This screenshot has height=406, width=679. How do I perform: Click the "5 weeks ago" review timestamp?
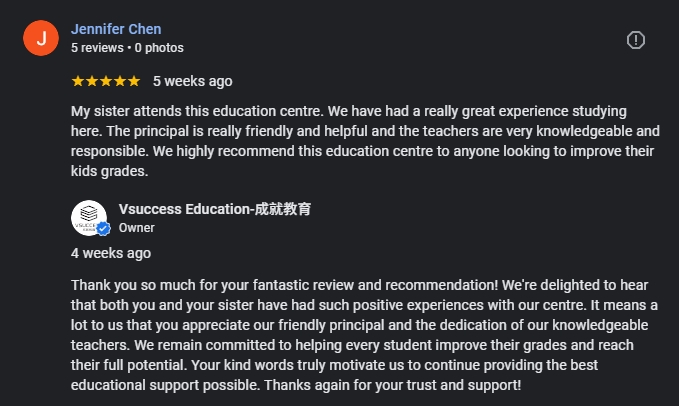193,81
